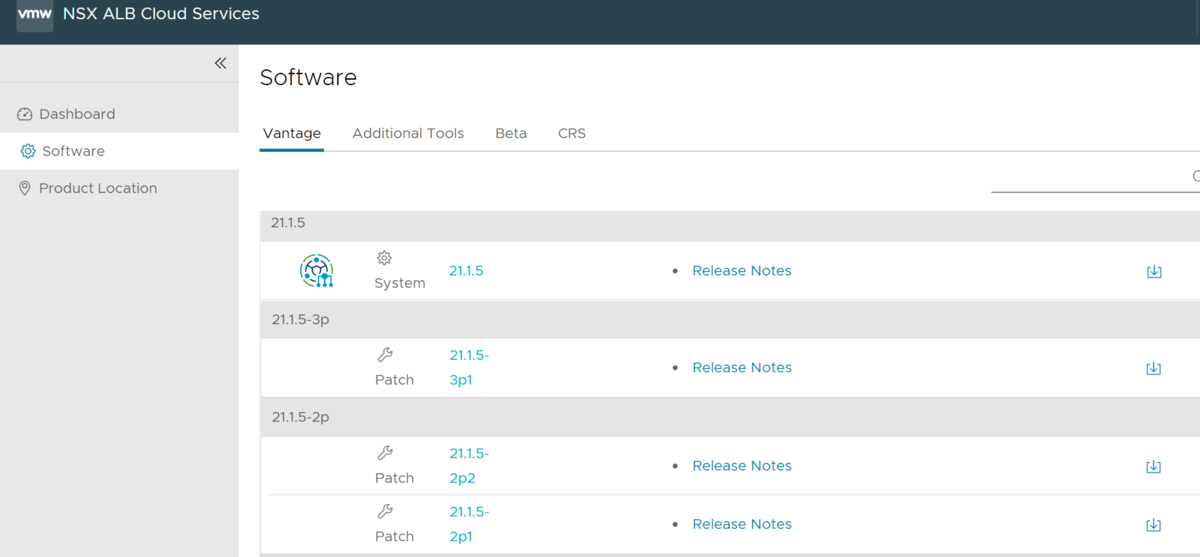Select Software in the sidebar
Screen dimensions: 1200x557
point(119,151)
